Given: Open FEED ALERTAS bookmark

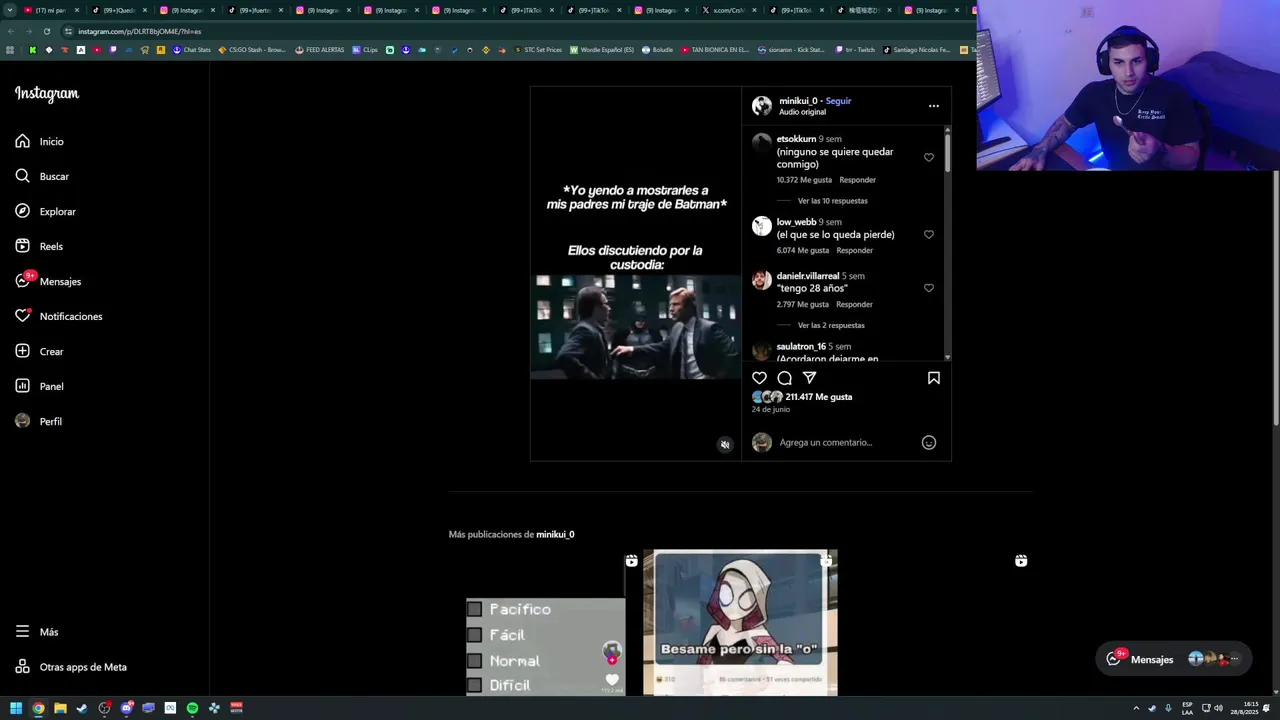Looking at the screenshot, I should 319,50.
